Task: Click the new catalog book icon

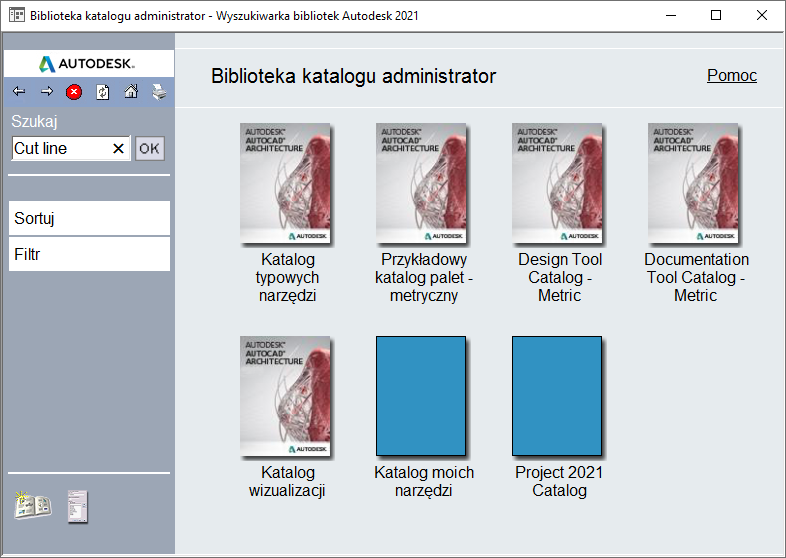Action: pyautogui.click(x=33, y=505)
